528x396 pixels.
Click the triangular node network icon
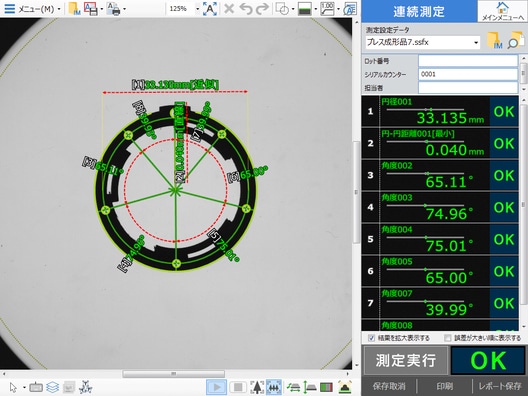coord(86,387)
